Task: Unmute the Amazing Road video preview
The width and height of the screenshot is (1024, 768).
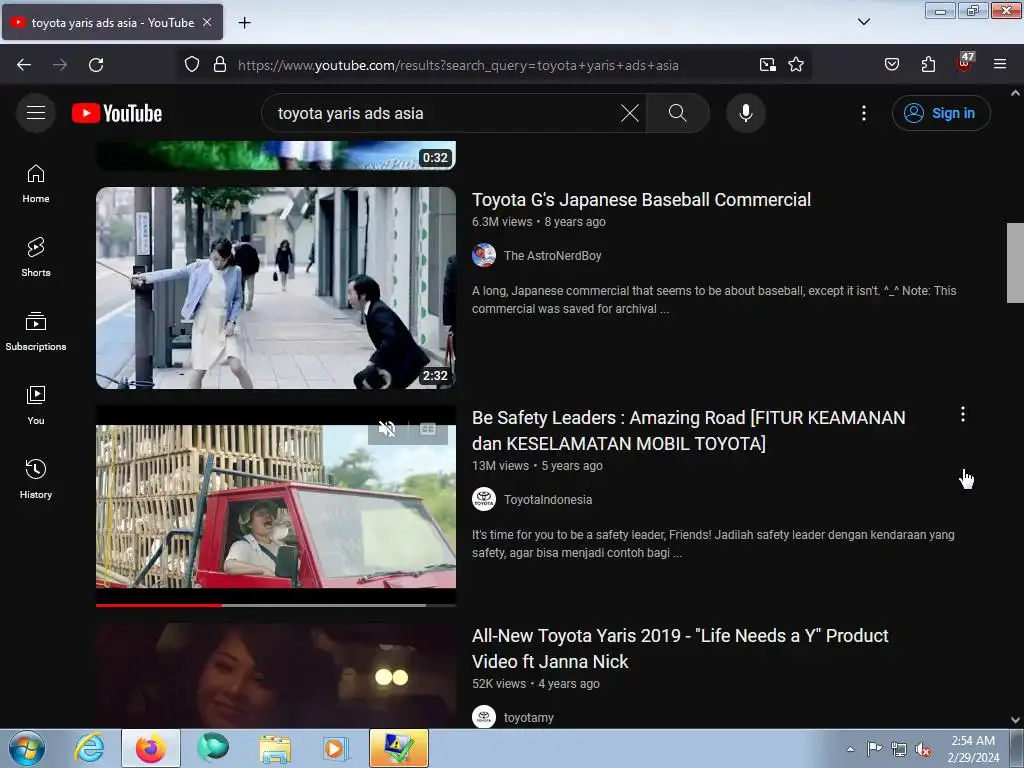Action: (387, 429)
